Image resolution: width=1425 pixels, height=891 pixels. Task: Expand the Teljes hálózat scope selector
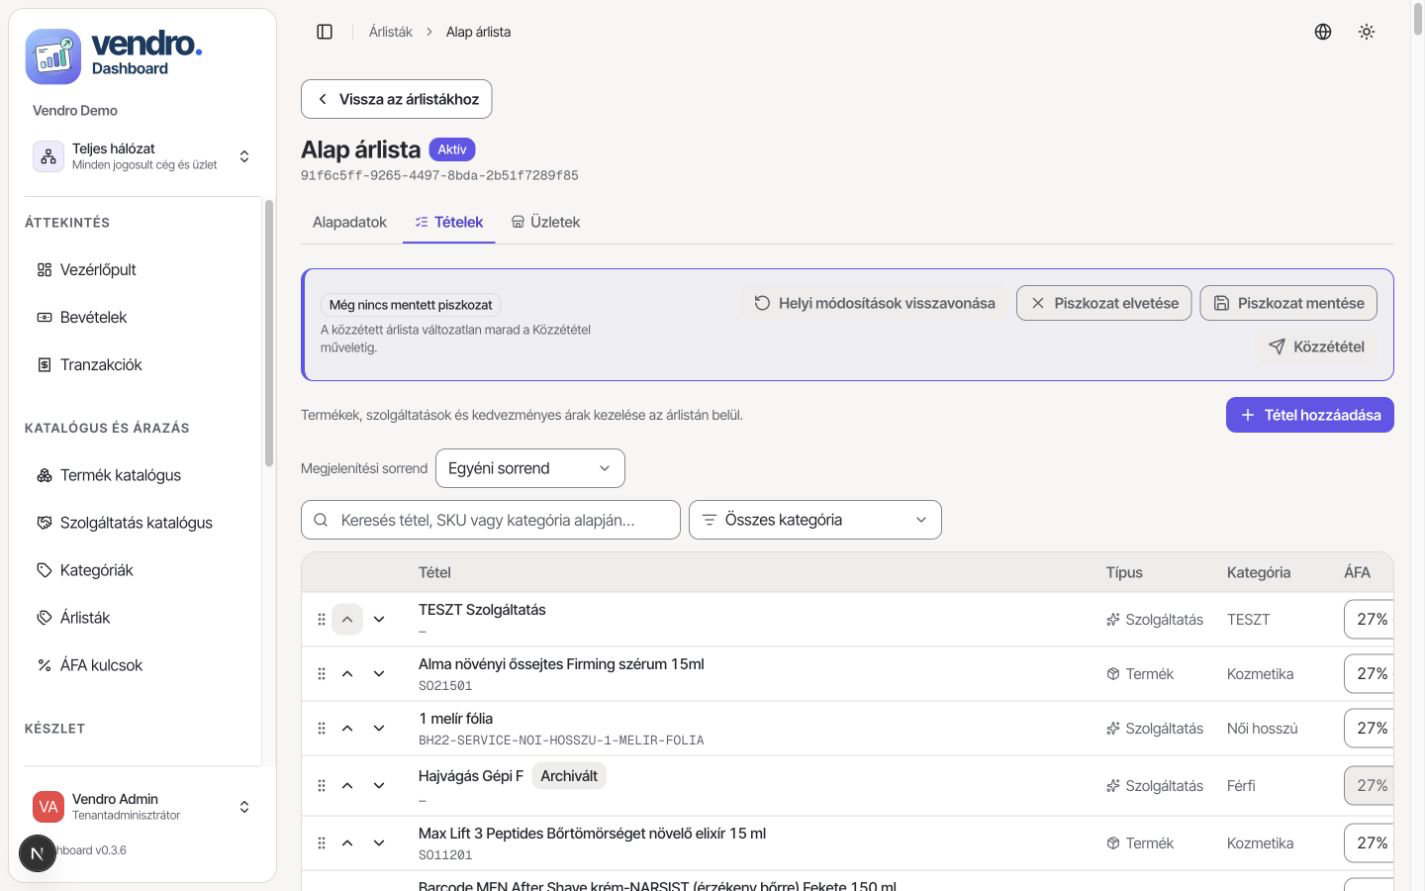144,156
